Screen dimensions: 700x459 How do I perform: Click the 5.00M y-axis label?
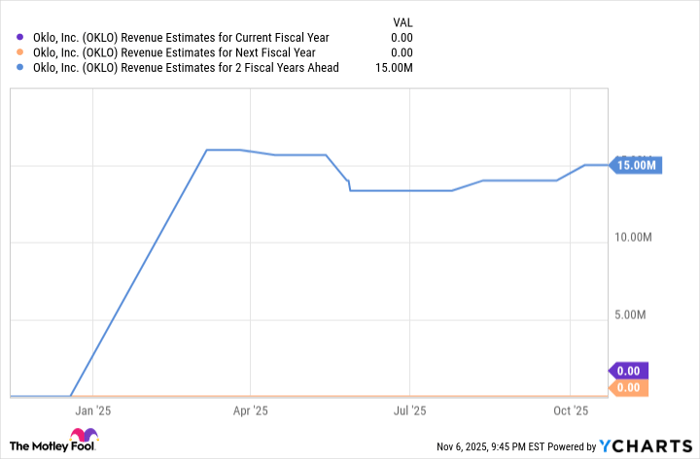point(630,315)
